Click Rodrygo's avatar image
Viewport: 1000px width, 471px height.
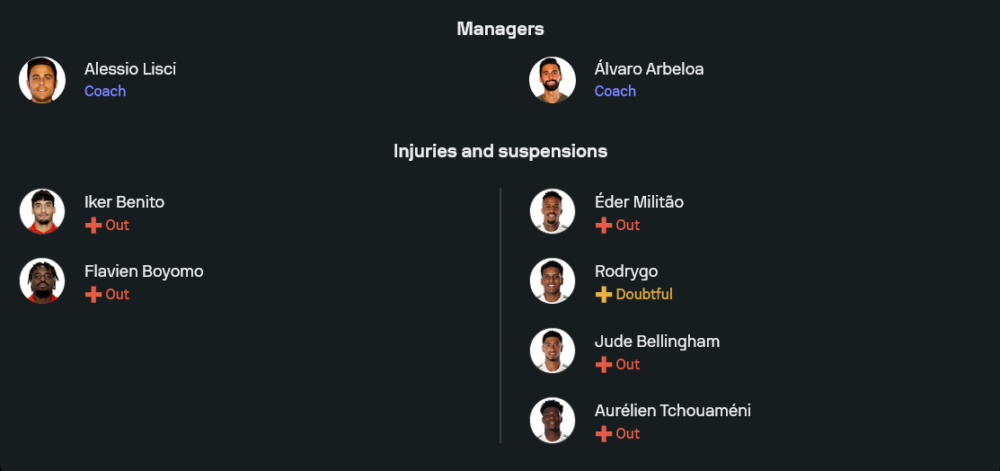click(x=552, y=281)
